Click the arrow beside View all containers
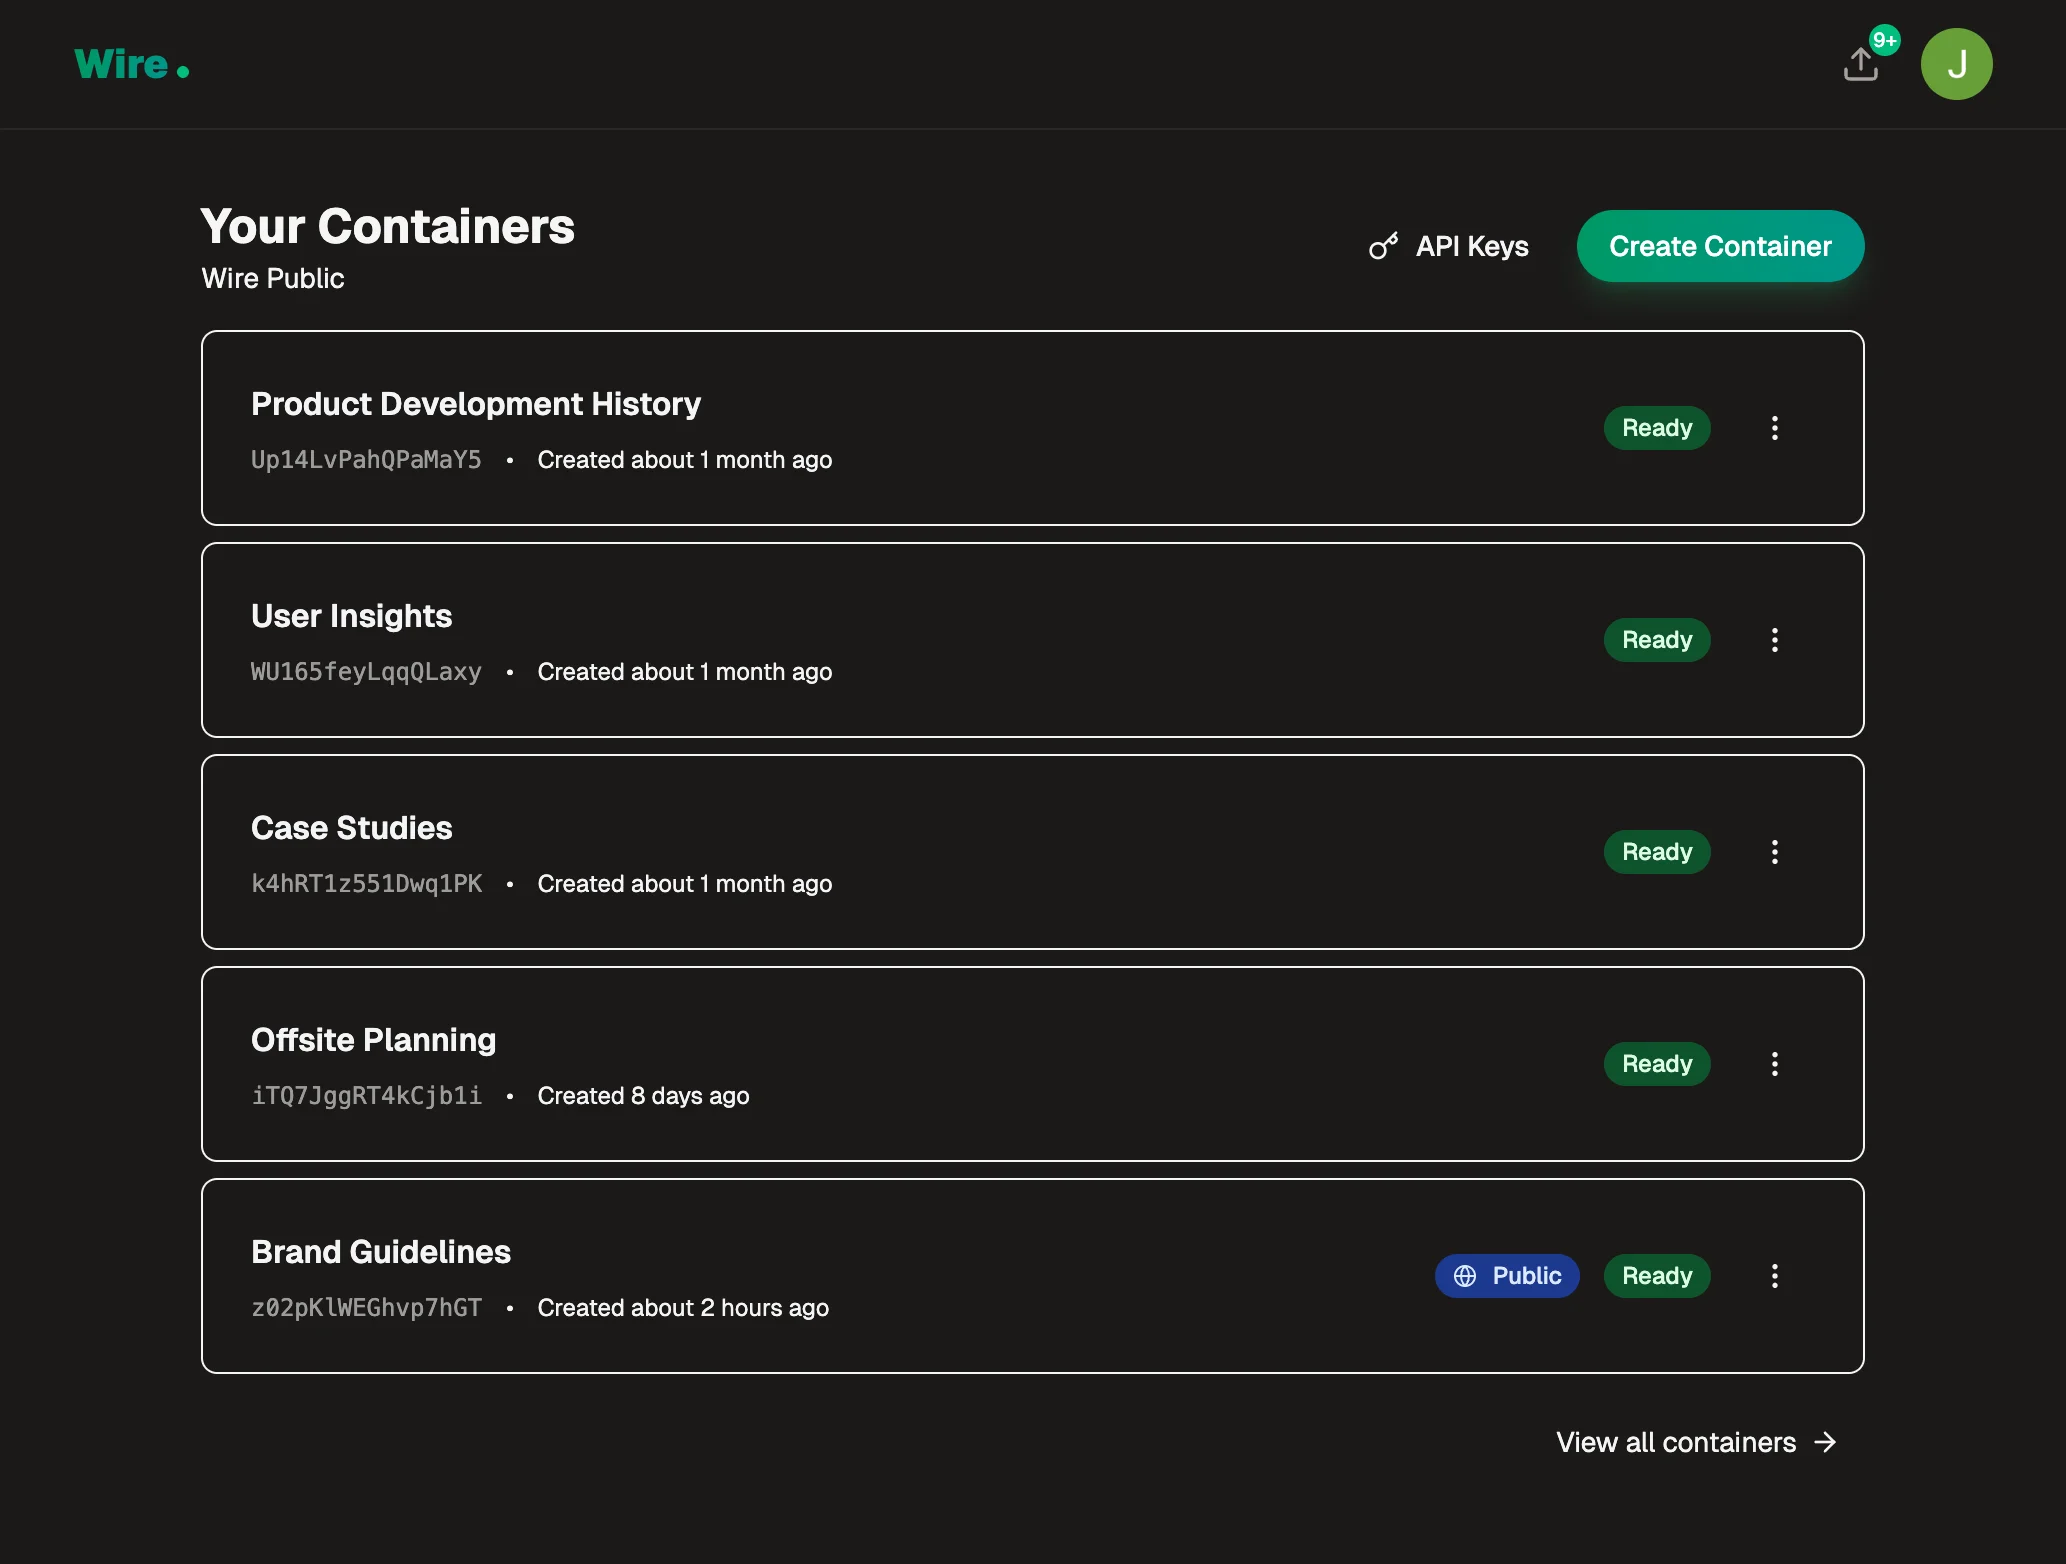 coord(1827,1442)
